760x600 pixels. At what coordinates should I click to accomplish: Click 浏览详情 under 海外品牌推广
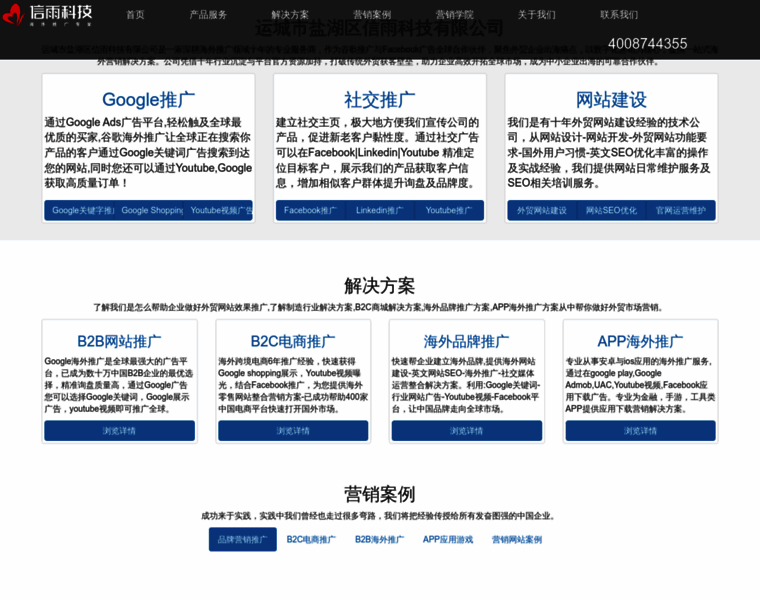coord(466,431)
